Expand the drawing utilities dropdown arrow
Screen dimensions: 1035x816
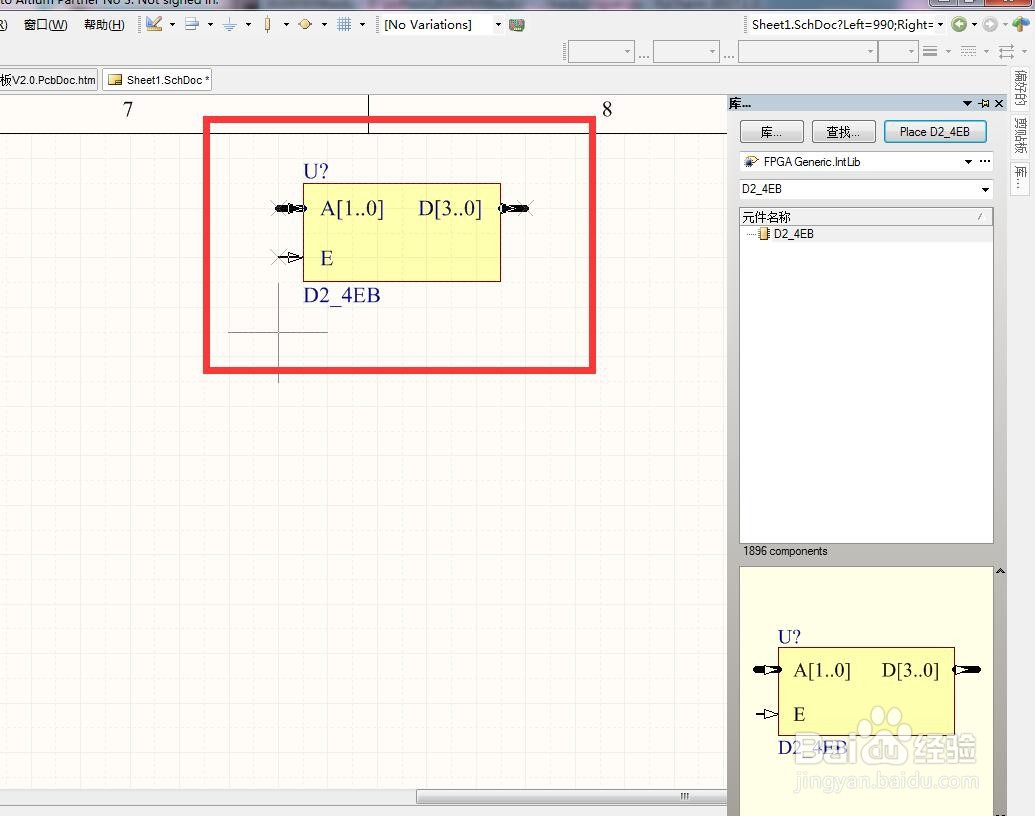pyautogui.click(x=172, y=24)
